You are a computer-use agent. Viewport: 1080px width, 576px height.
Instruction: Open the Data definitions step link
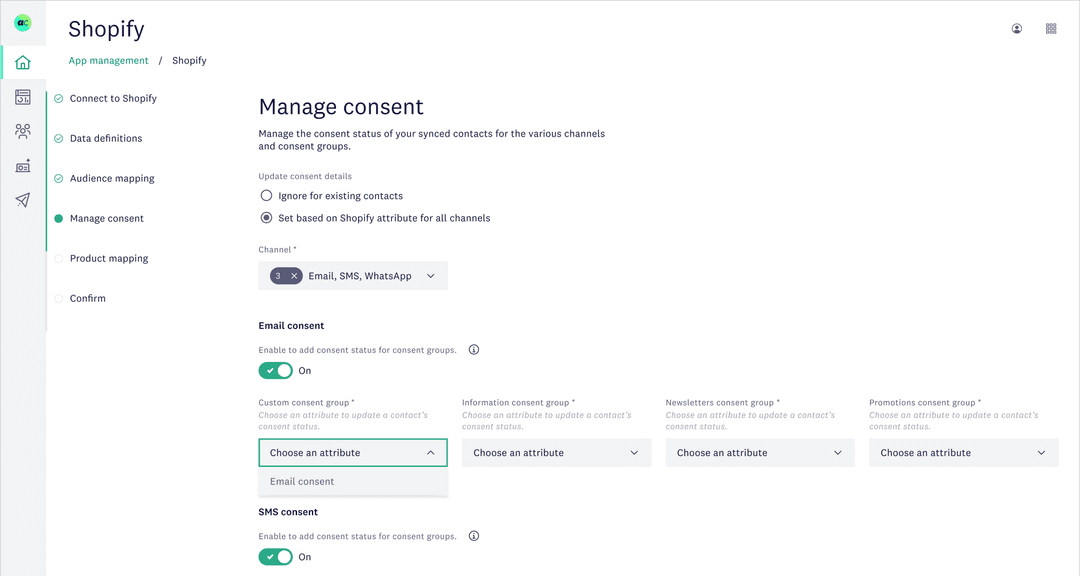coord(104,138)
